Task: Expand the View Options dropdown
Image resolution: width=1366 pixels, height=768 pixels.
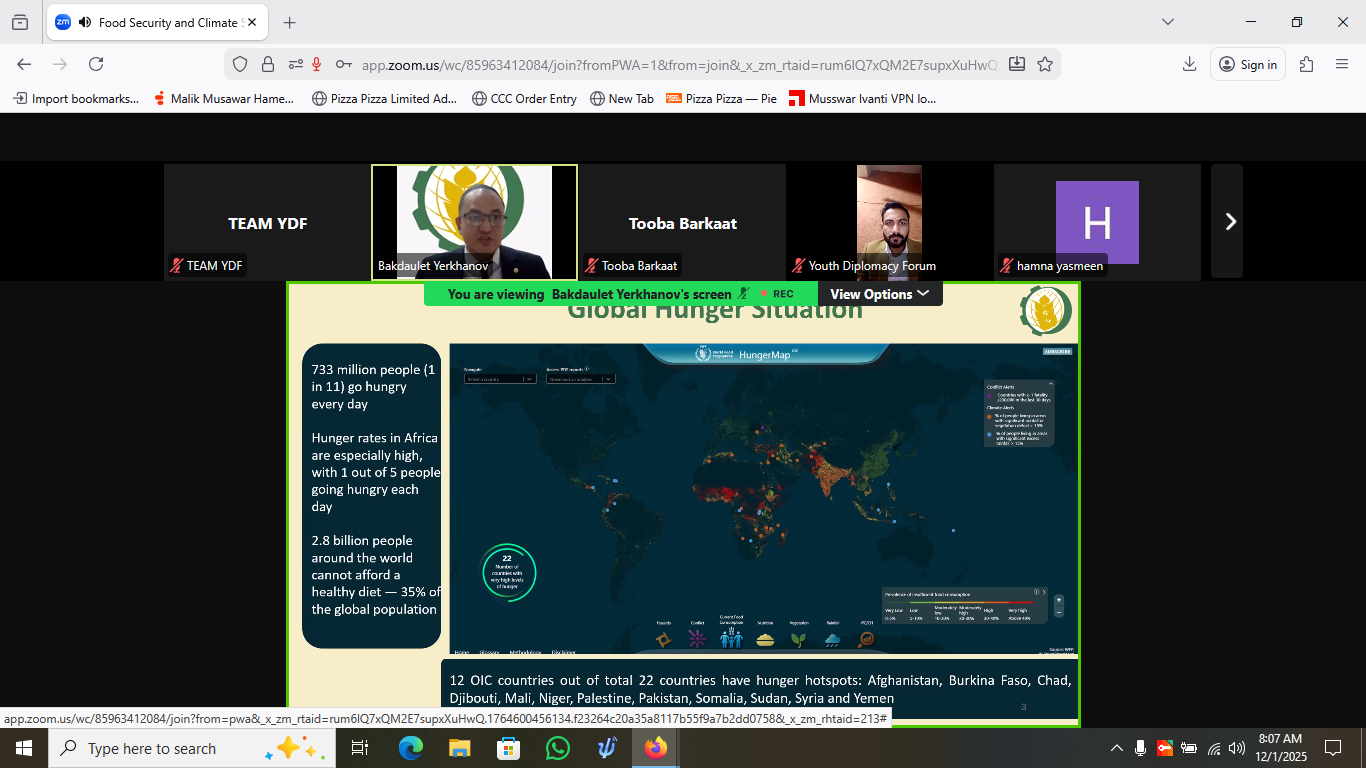Action: (x=879, y=294)
